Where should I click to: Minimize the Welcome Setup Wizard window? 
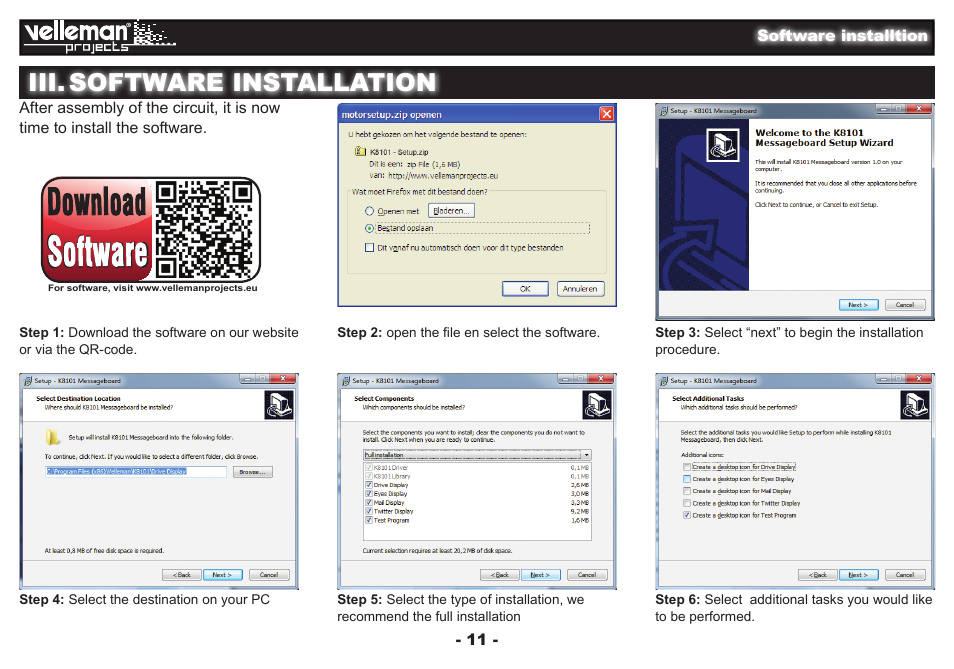tap(883, 109)
